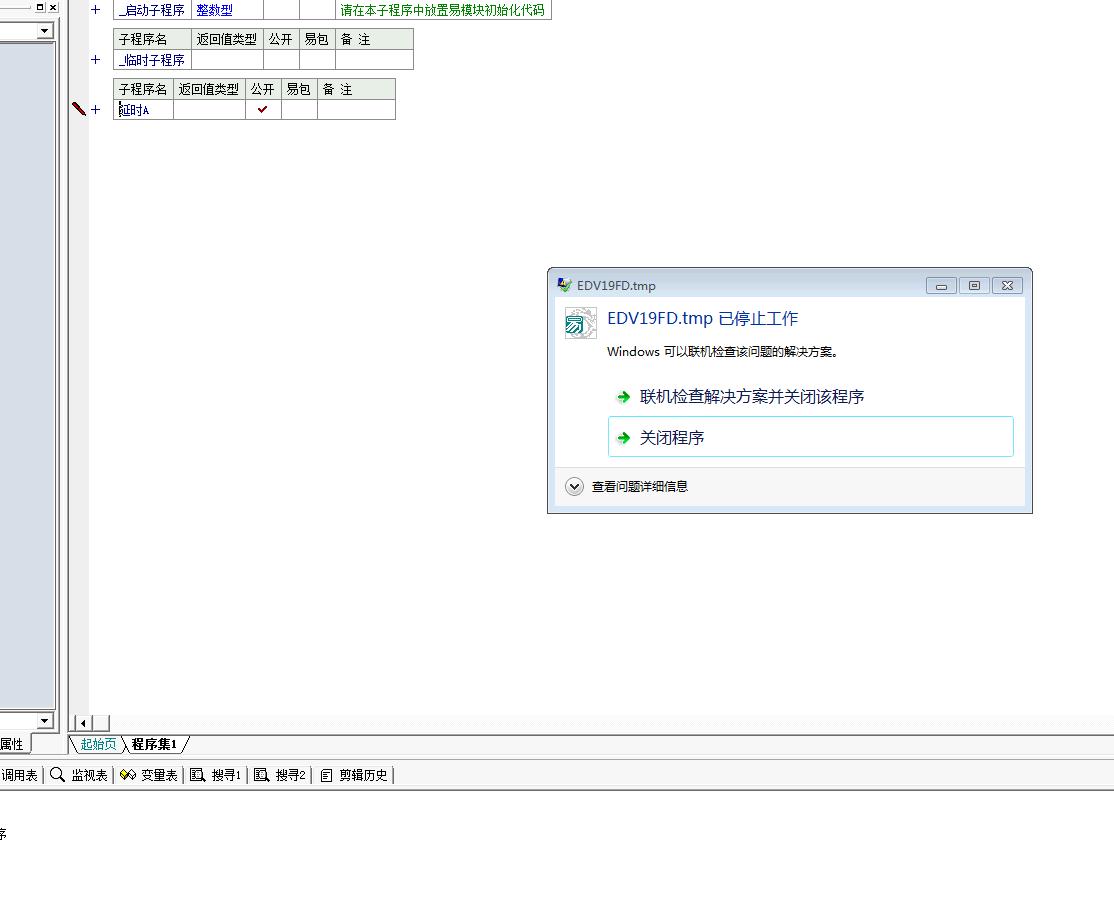Open the top dropdown in the left panel
Image resolution: width=1114 pixels, height=915 pixels.
(45, 31)
